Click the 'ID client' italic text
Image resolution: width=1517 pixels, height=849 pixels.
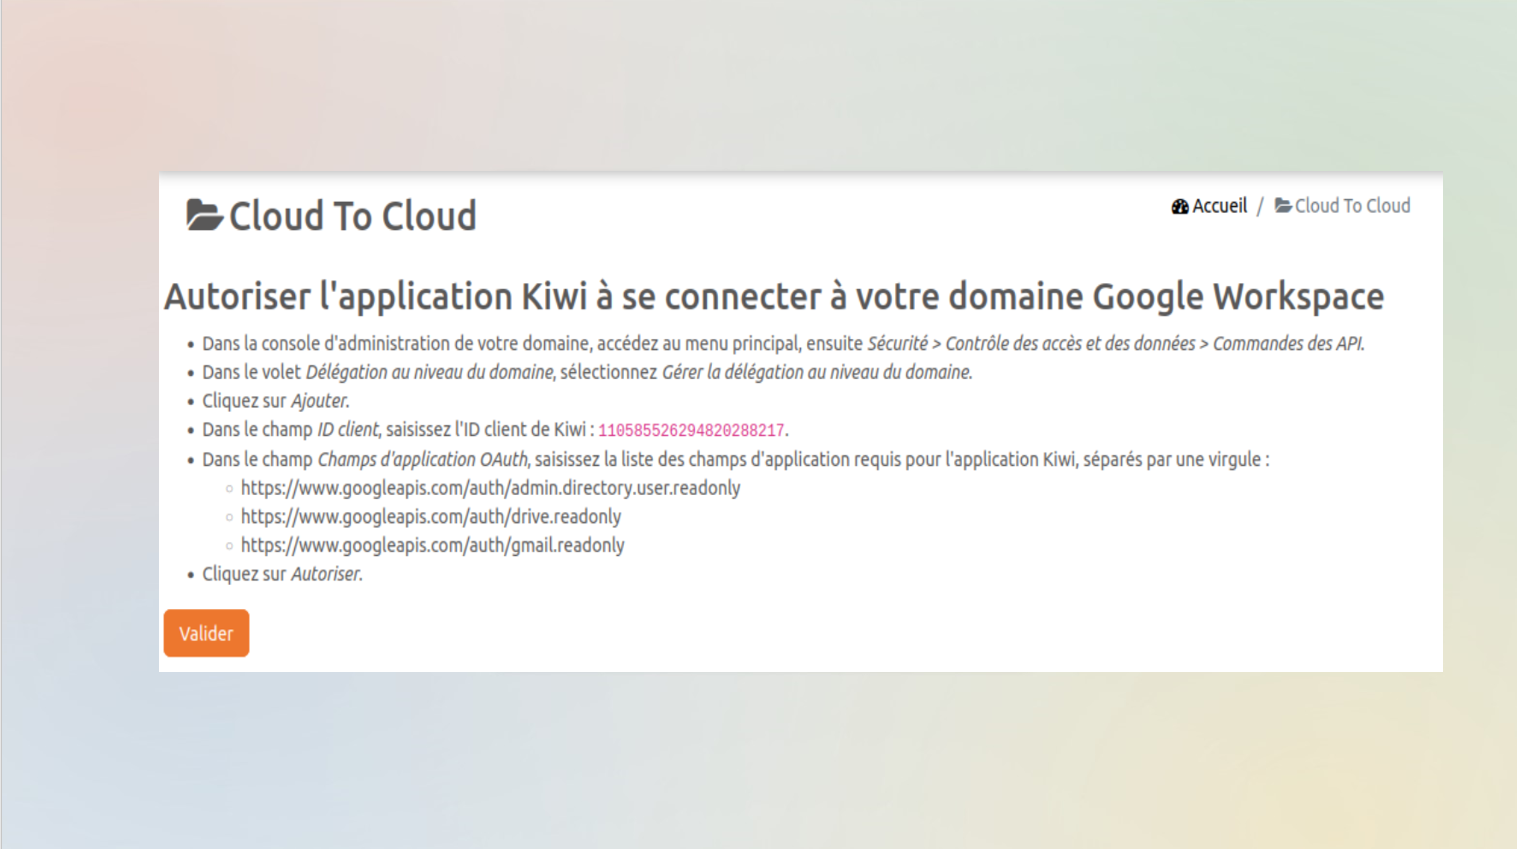click(x=348, y=430)
